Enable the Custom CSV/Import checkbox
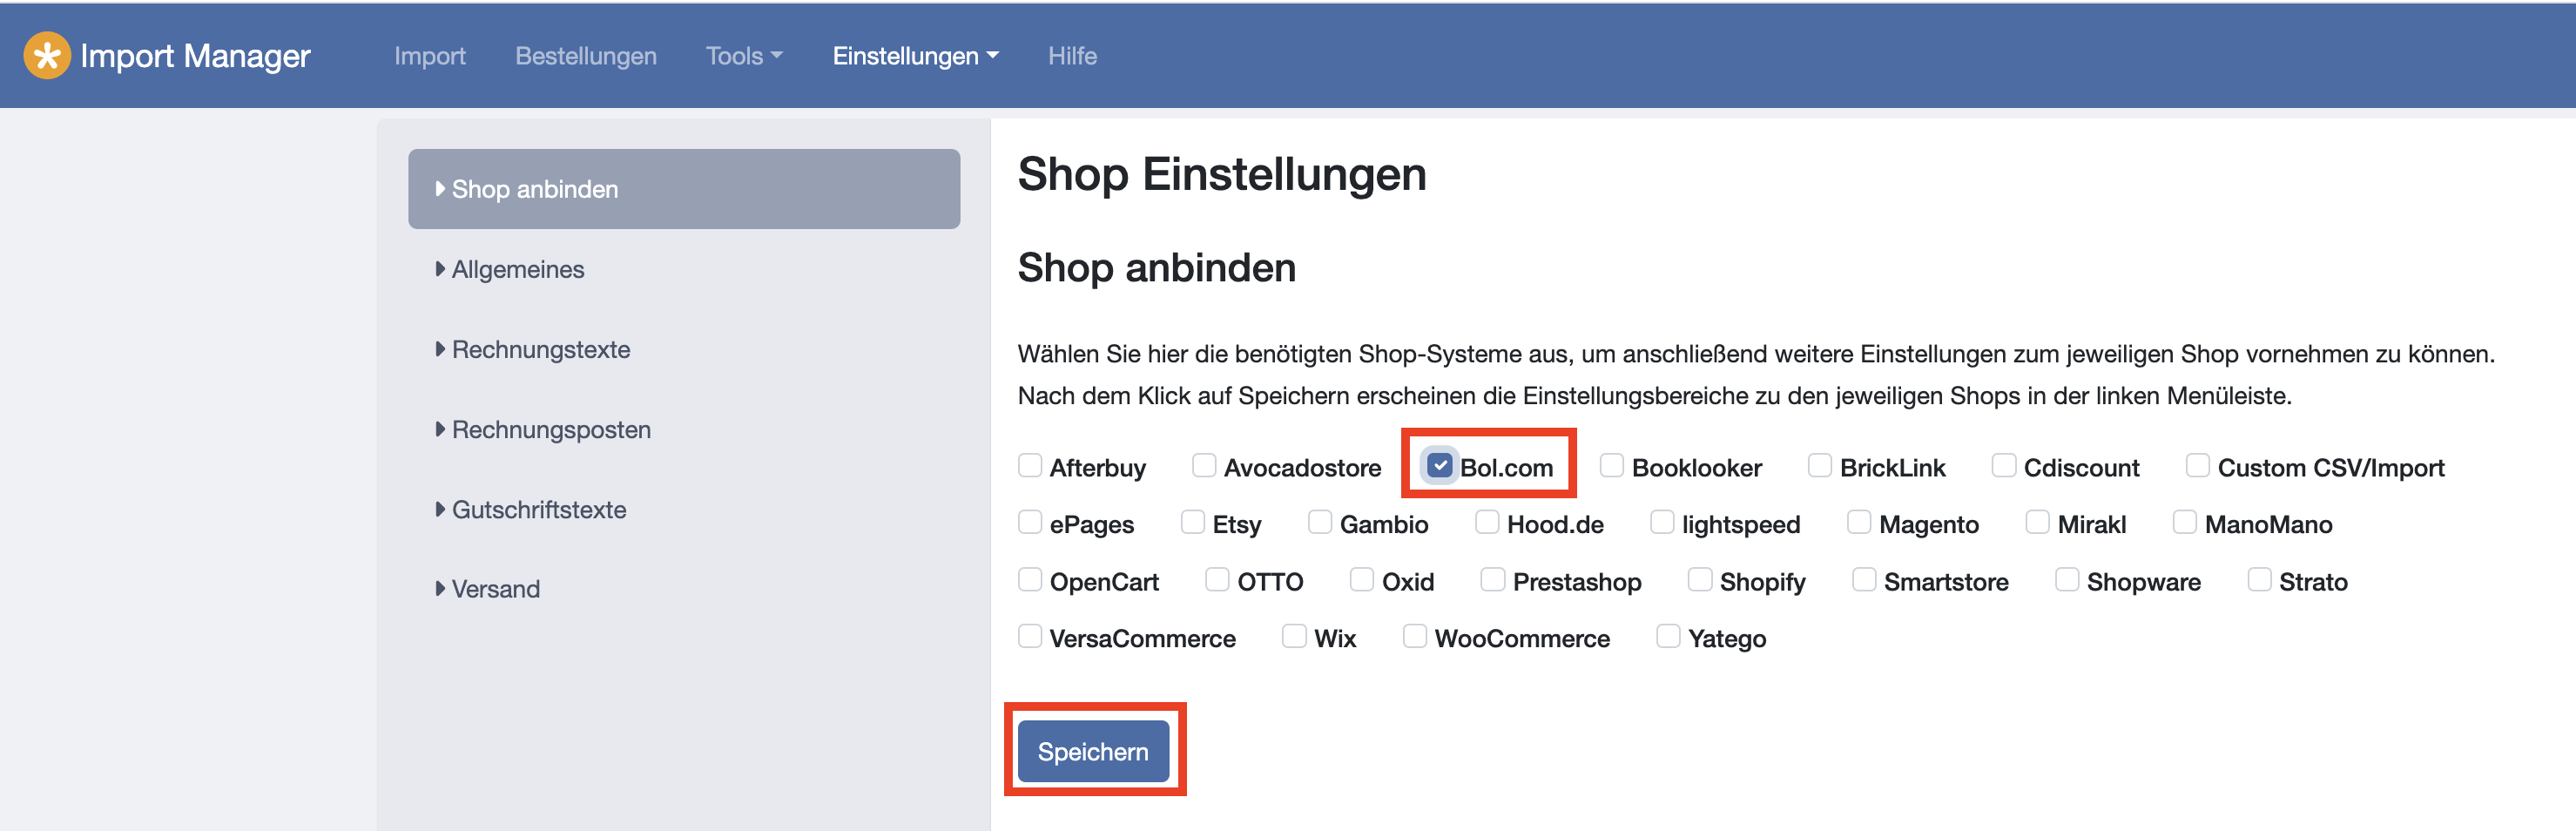 [2198, 466]
